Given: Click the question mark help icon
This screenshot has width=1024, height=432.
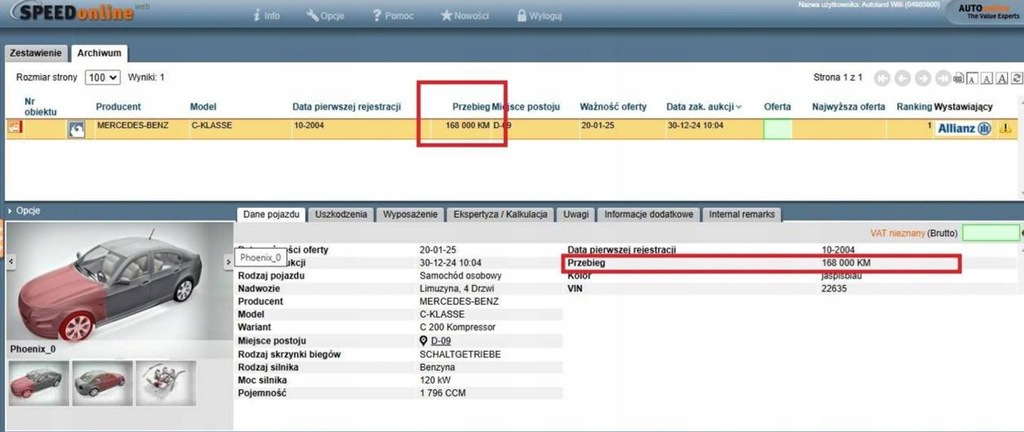Looking at the screenshot, I should [377, 15].
